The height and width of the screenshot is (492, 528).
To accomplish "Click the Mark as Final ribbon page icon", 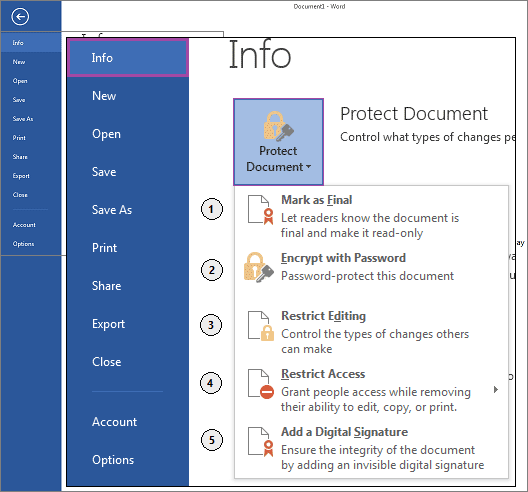I will [261, 209].
